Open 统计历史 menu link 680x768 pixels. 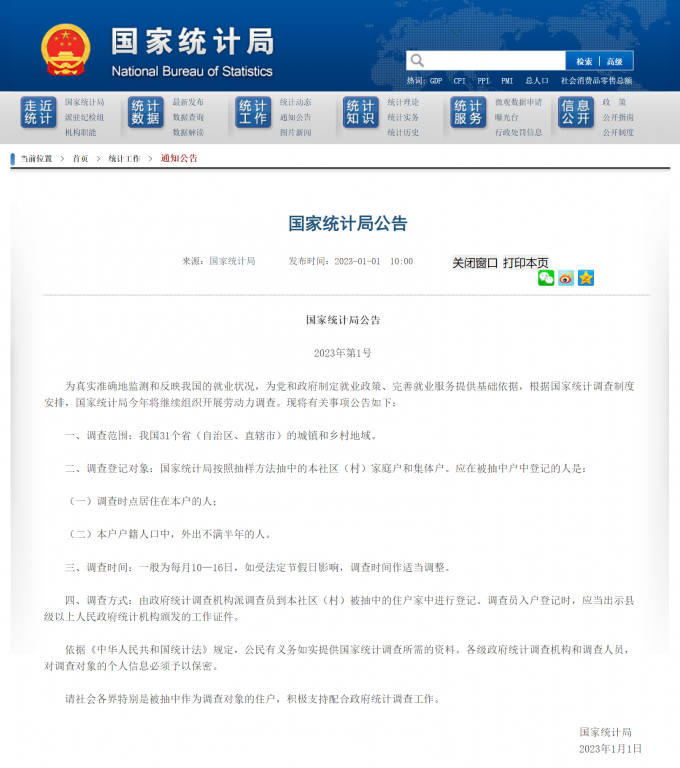point(403,133)
